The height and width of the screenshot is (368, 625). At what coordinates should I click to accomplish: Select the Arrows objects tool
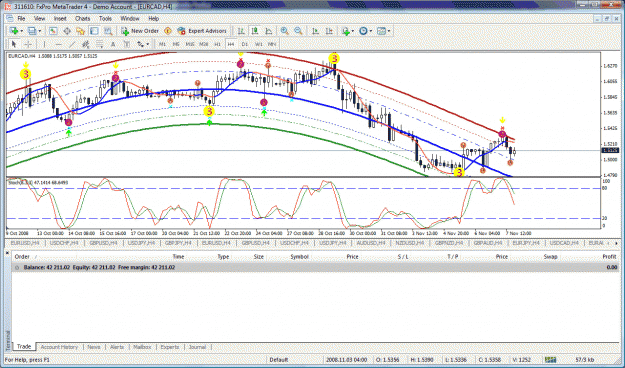141,44
